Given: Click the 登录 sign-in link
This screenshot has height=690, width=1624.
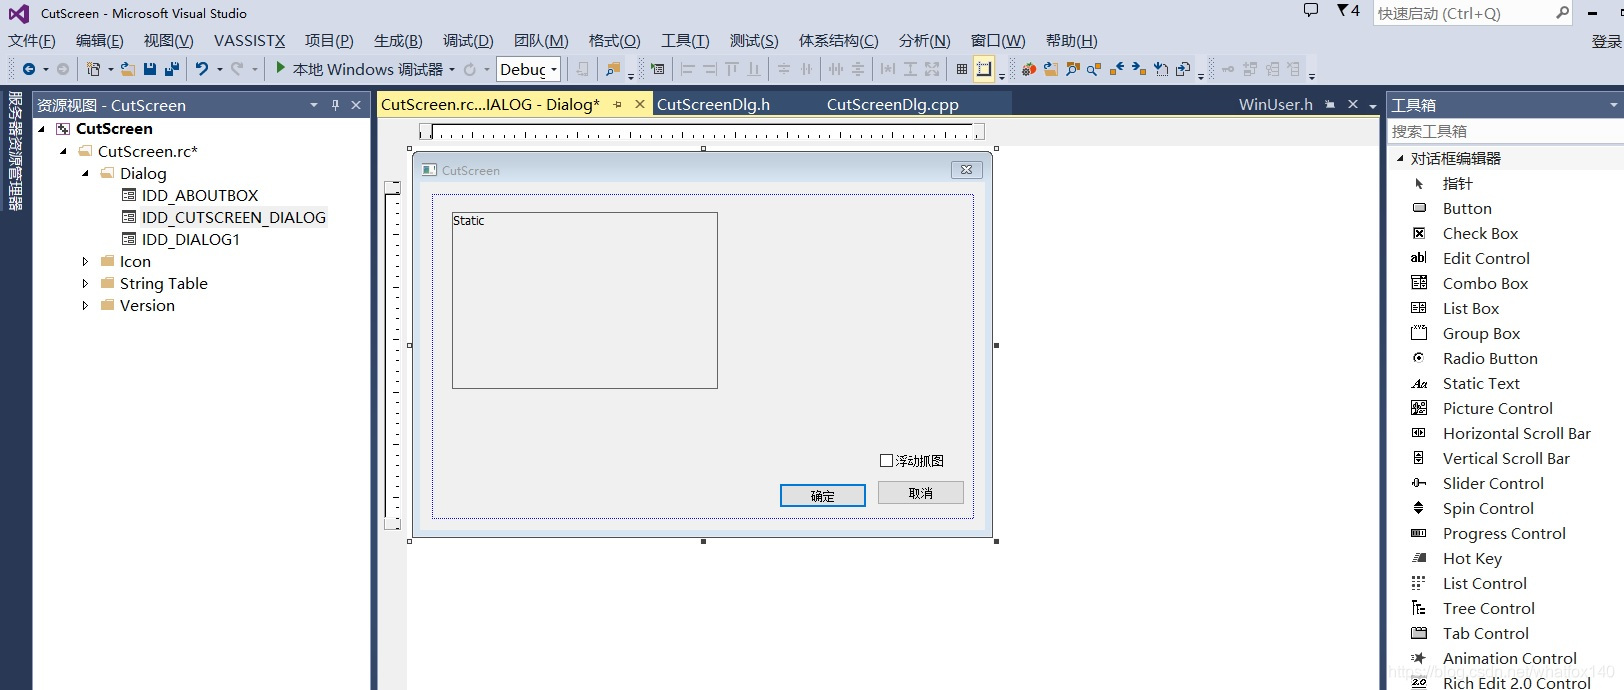Looking at the screenshot, I should 1606,41.
